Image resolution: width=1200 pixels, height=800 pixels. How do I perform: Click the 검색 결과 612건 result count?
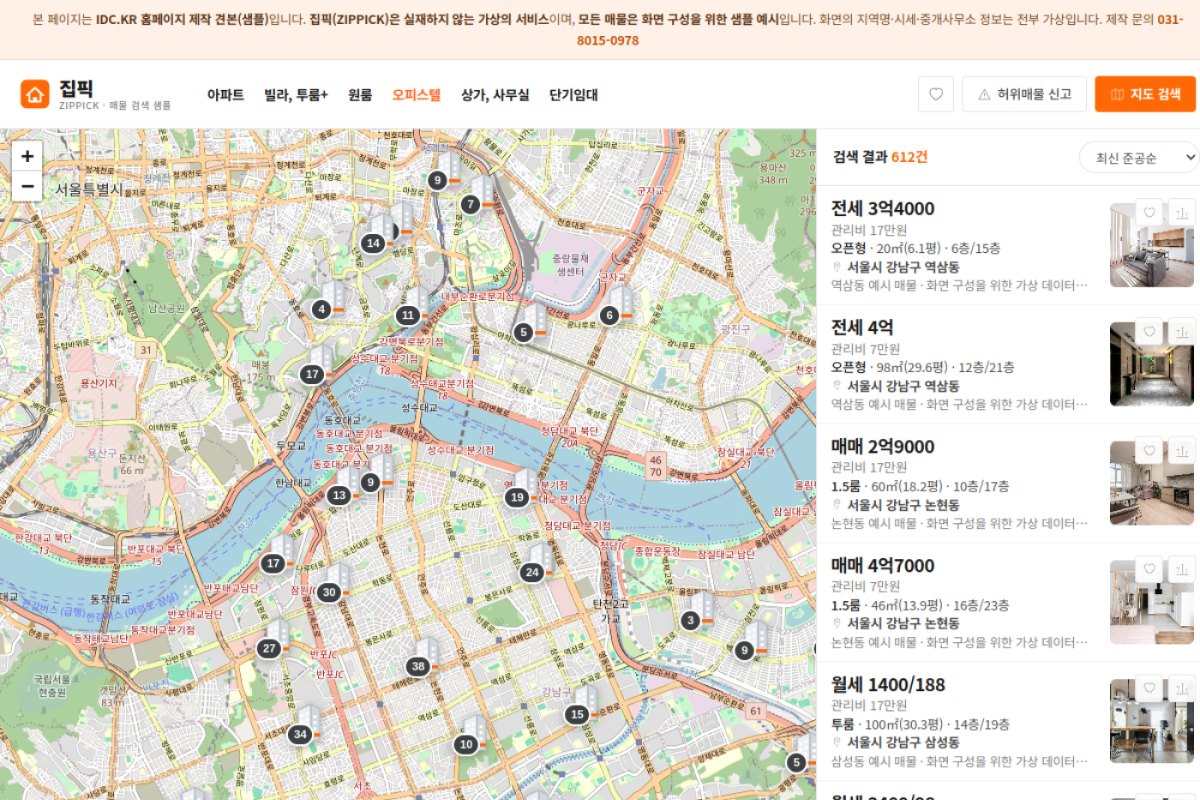[880, 157]
